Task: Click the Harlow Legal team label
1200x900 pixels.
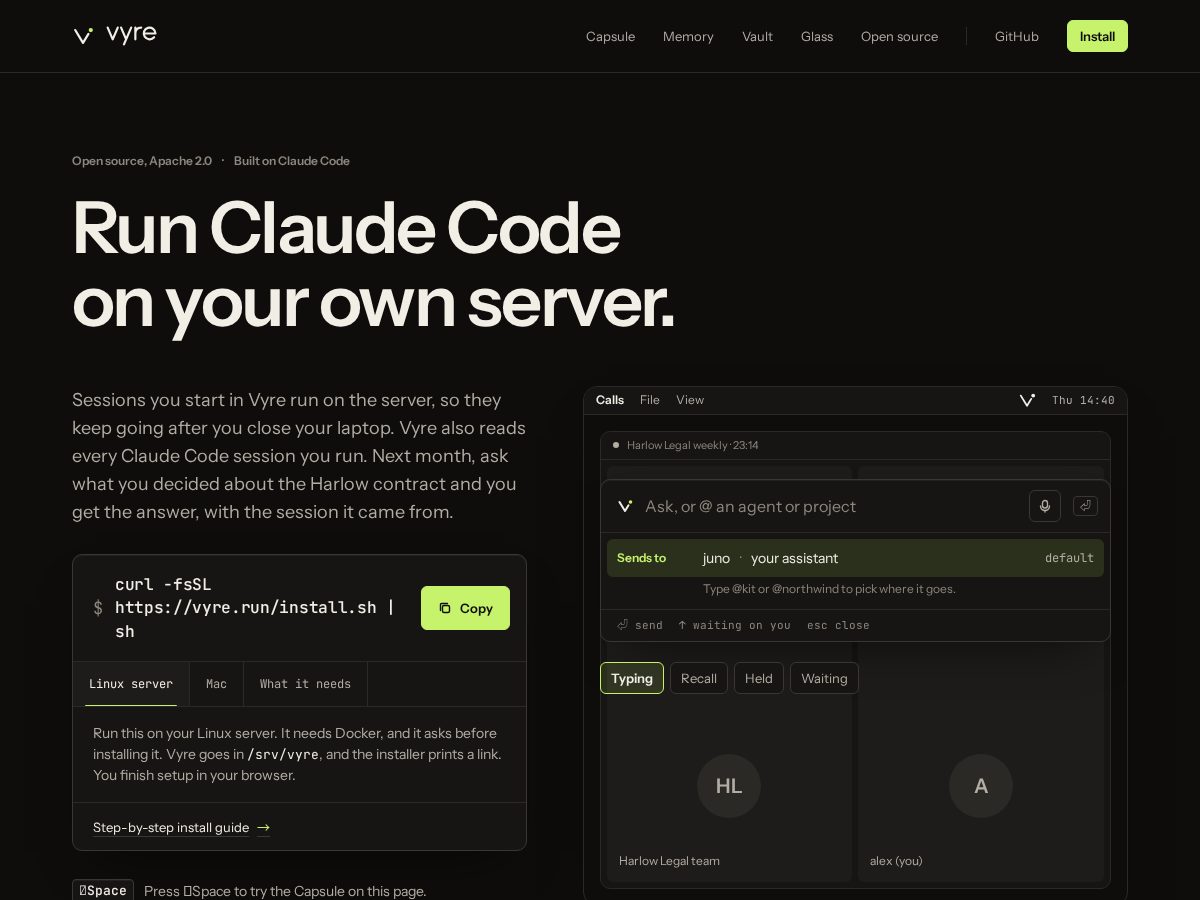Action: [669, 860]
